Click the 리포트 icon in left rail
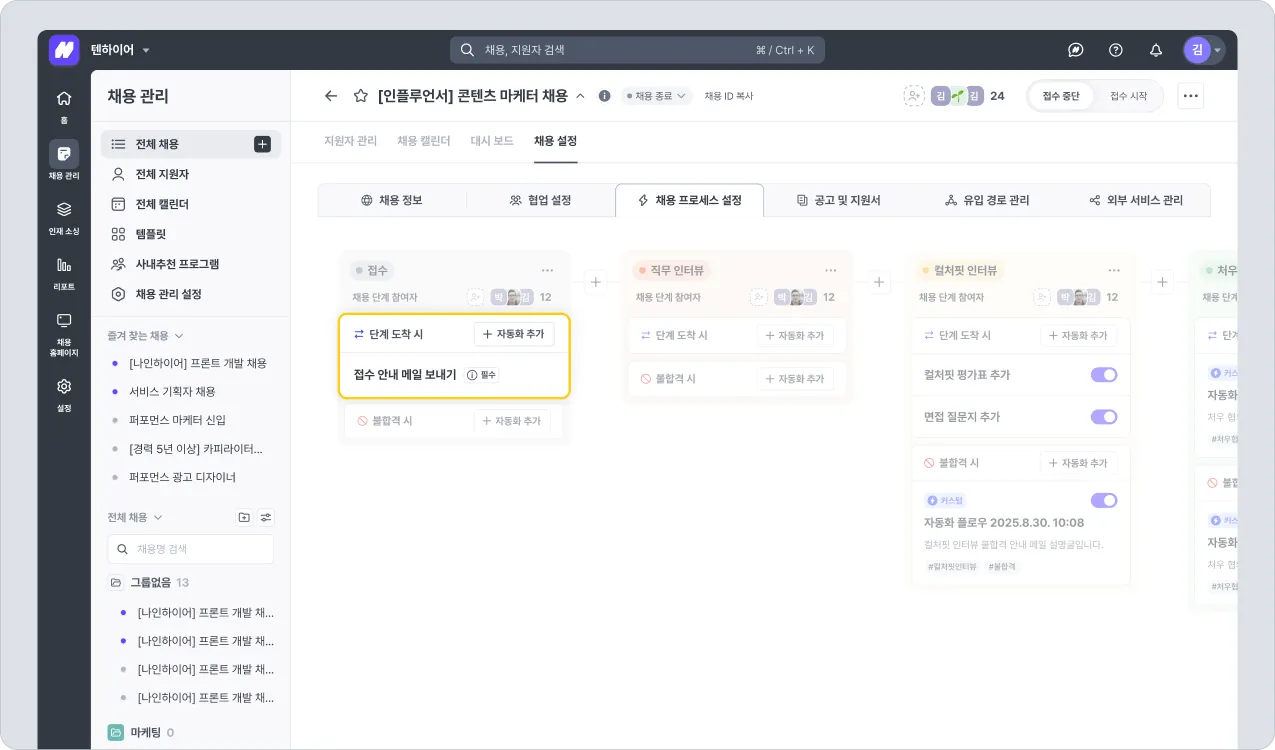Viewport: 1275px width, 750px height. tap(64, 270)
